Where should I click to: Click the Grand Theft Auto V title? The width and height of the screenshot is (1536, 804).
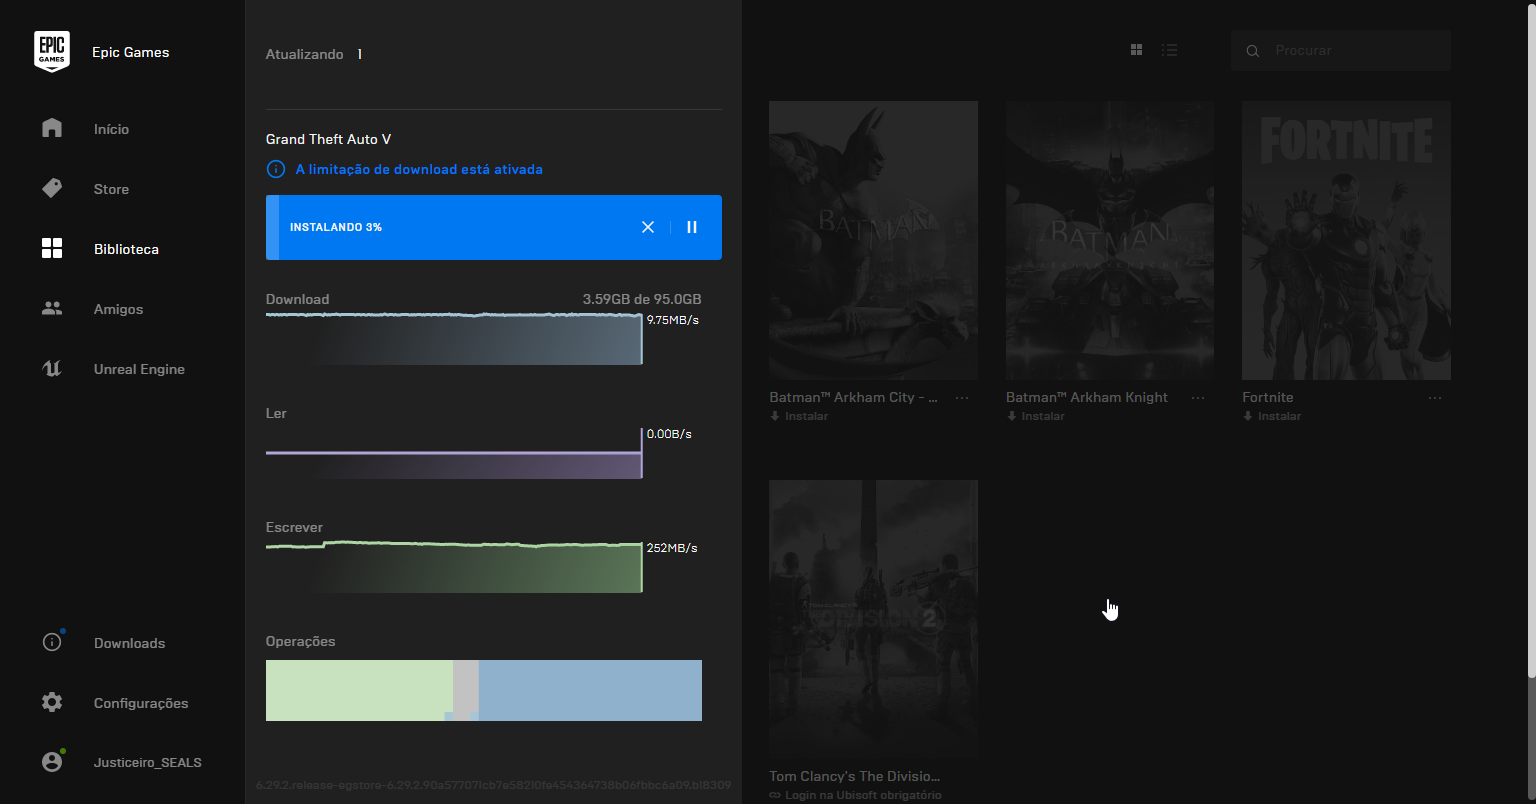click(x=328, y=139)
